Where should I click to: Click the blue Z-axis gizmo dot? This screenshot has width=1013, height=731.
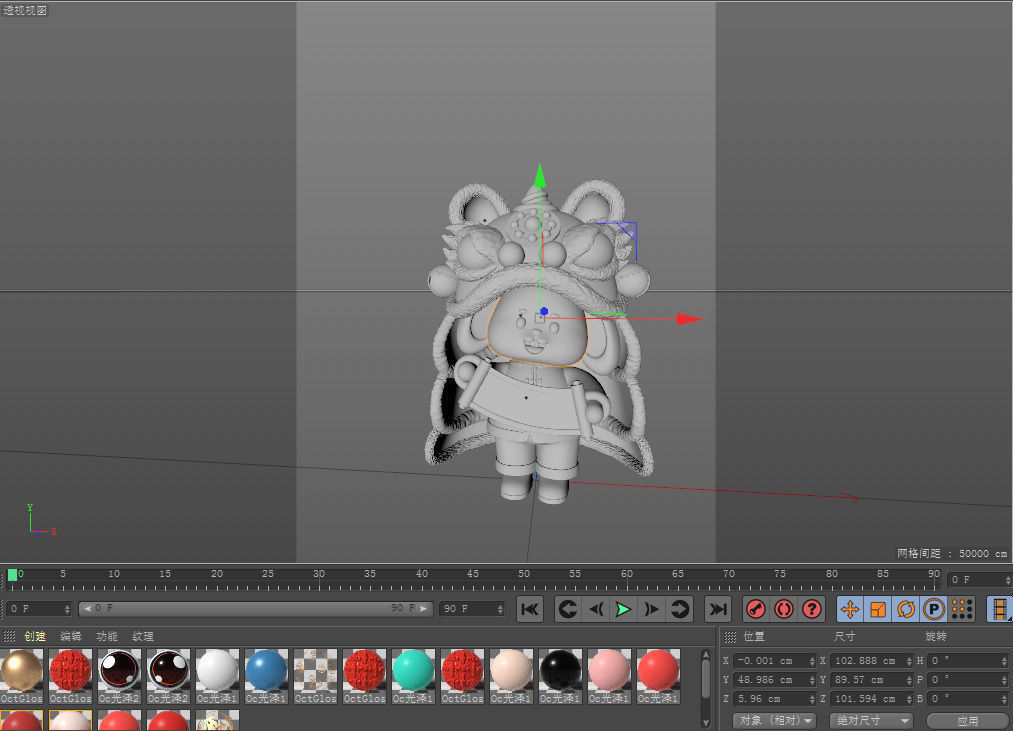point(544,312)
